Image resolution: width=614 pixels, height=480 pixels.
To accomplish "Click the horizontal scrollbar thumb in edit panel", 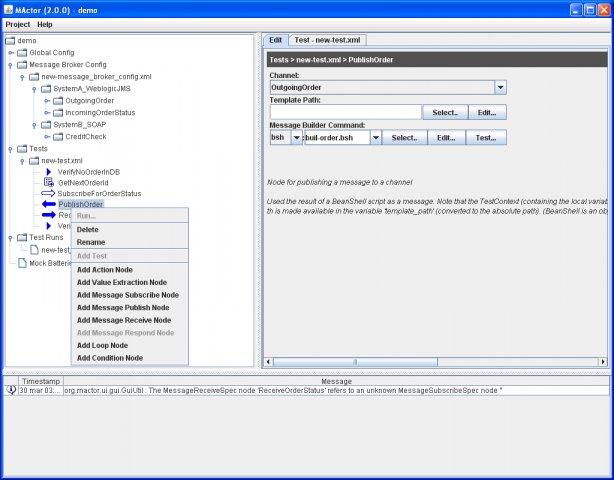I will click(x=355, y=362).
